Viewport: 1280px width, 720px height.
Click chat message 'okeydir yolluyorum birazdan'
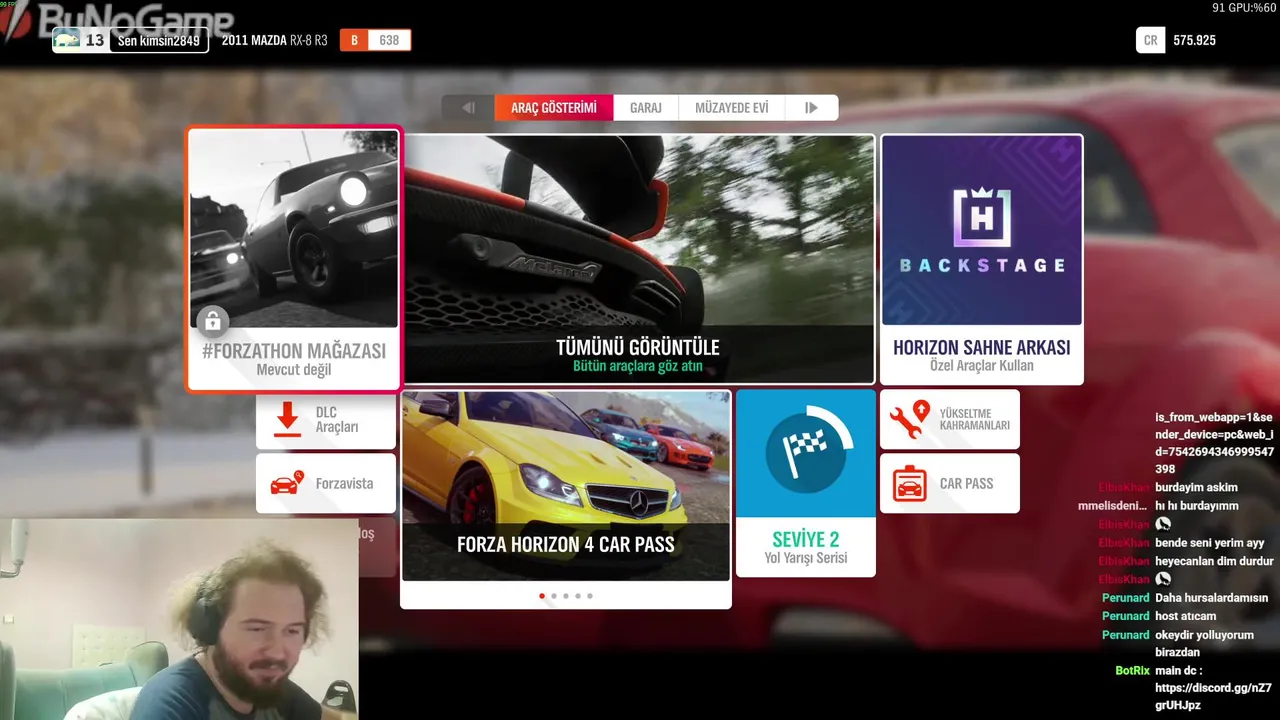click(1204, 643)
